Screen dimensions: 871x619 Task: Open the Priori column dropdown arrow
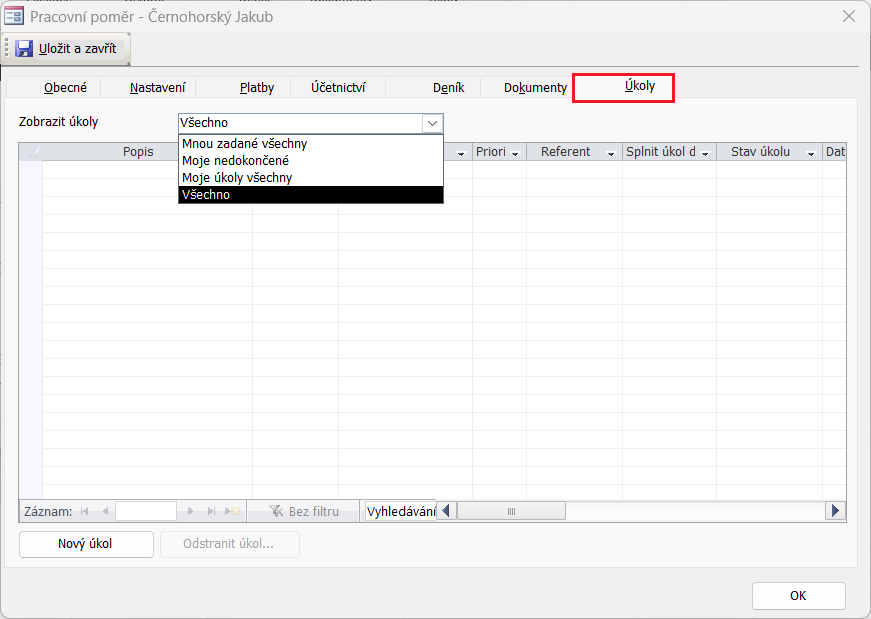point(515,153)
